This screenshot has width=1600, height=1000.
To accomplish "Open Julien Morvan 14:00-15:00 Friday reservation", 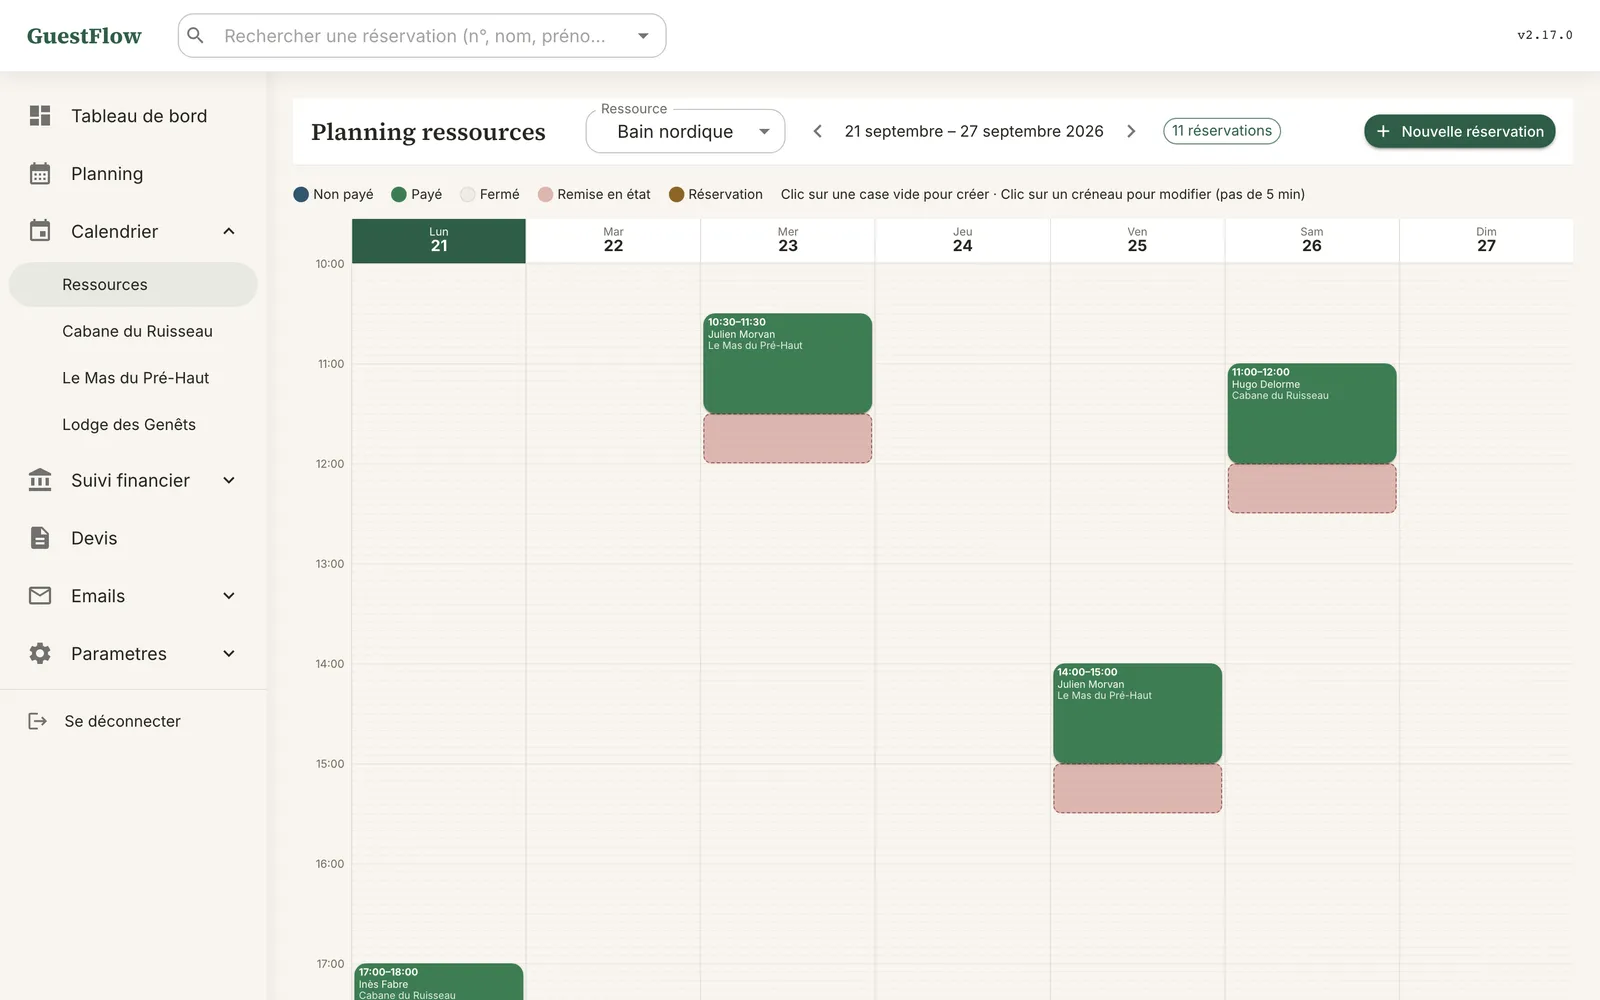I will pyautogui.click(x=1137, y=713).
